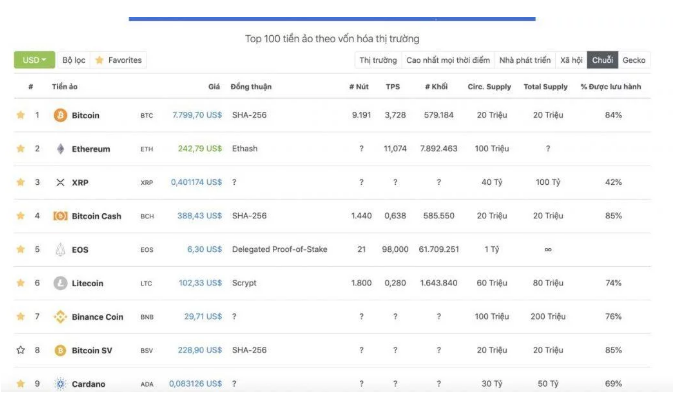Click the Ethash consensus cell
689x406 pixels.
coord(245,149)
